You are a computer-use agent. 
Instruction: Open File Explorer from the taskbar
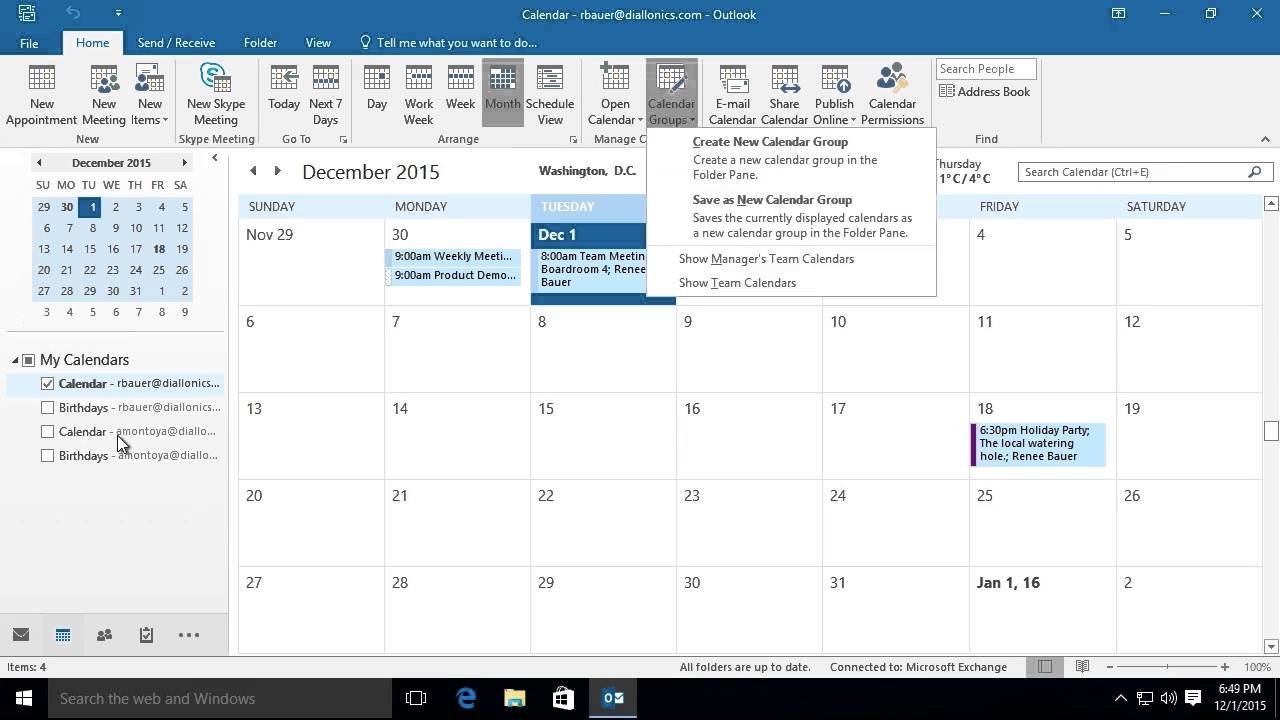coord(515,698)
